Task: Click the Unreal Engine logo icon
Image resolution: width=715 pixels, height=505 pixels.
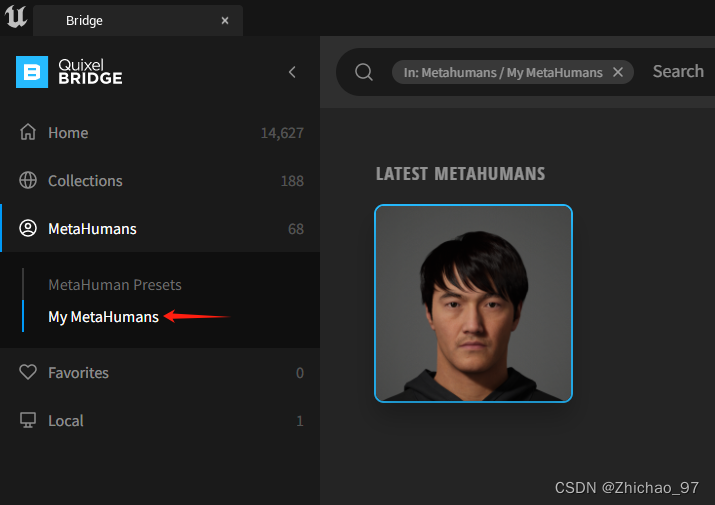Action: [16, 16]
